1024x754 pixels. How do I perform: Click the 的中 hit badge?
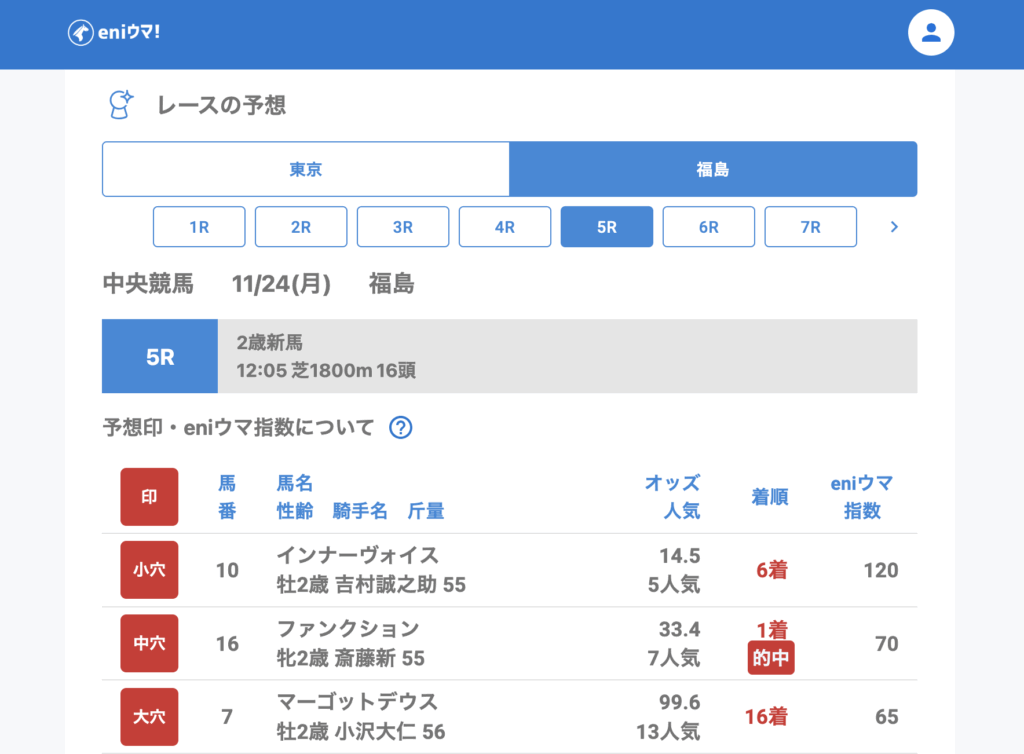tap(770, 658)
